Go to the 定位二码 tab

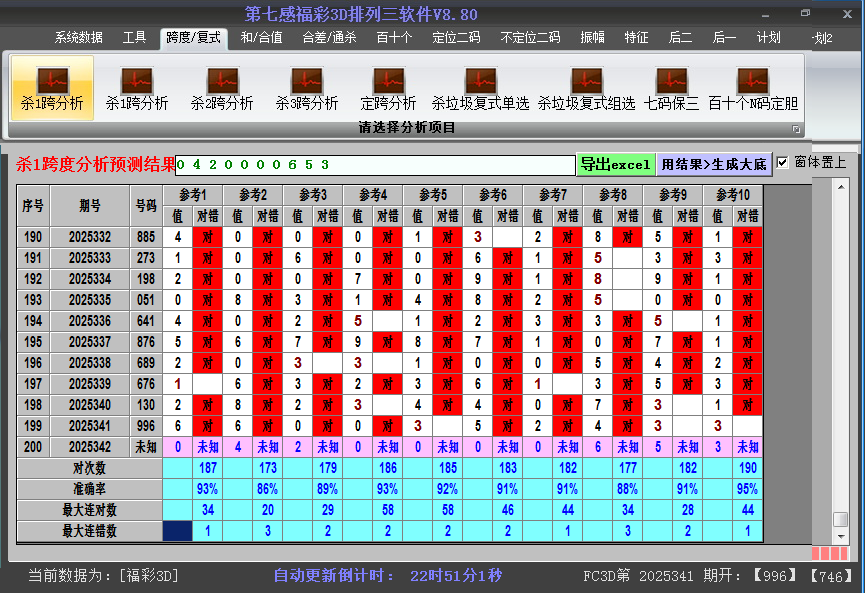(456, 38)
